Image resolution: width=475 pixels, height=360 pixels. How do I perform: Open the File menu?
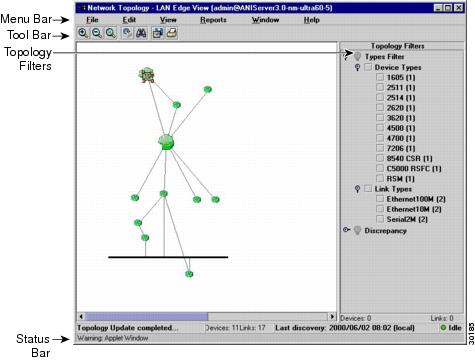92,20
